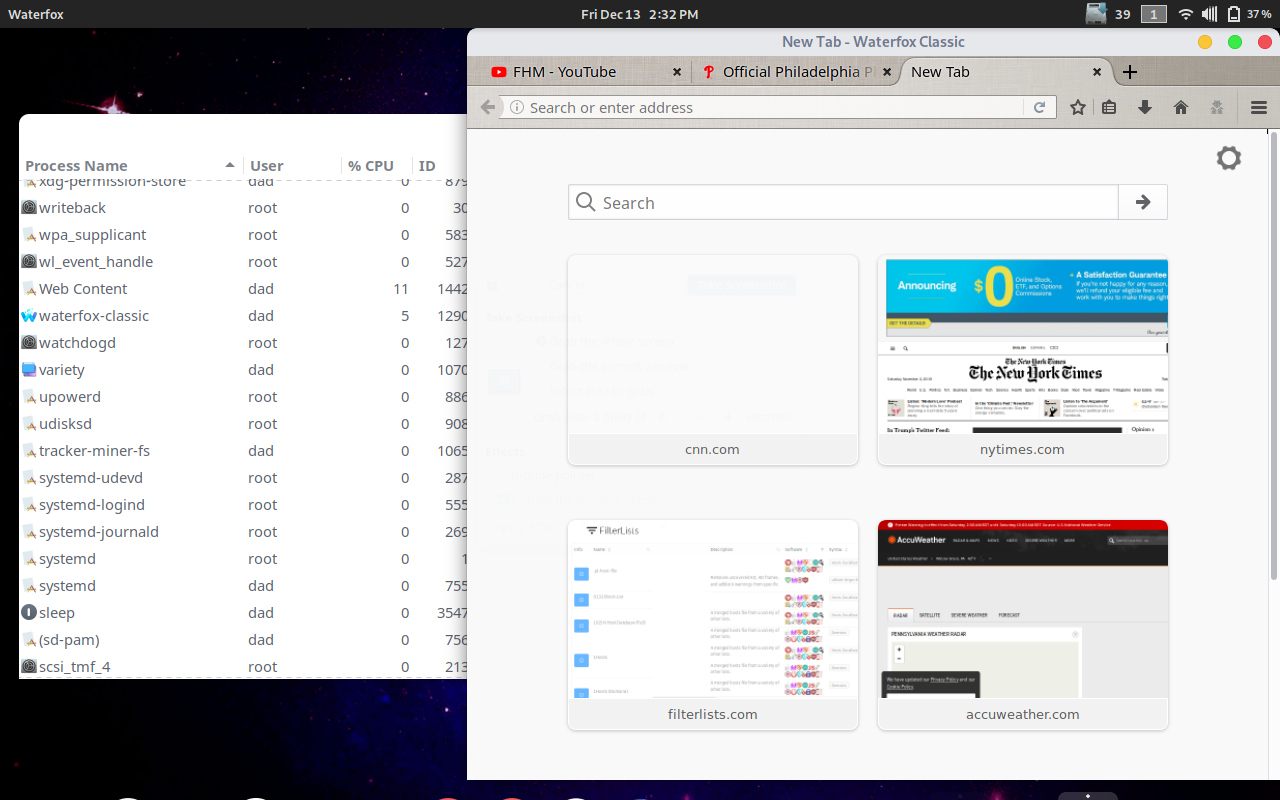This screenshot has width=1280, height=800.
Task: Reload the current page
Action: pyautogui.click(x=1040, y=106)
